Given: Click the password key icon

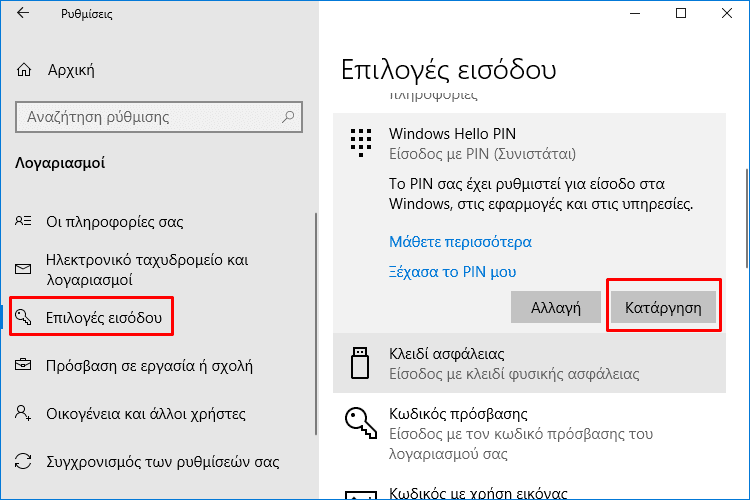Looking at the screenshot, I should pos(361,422).
